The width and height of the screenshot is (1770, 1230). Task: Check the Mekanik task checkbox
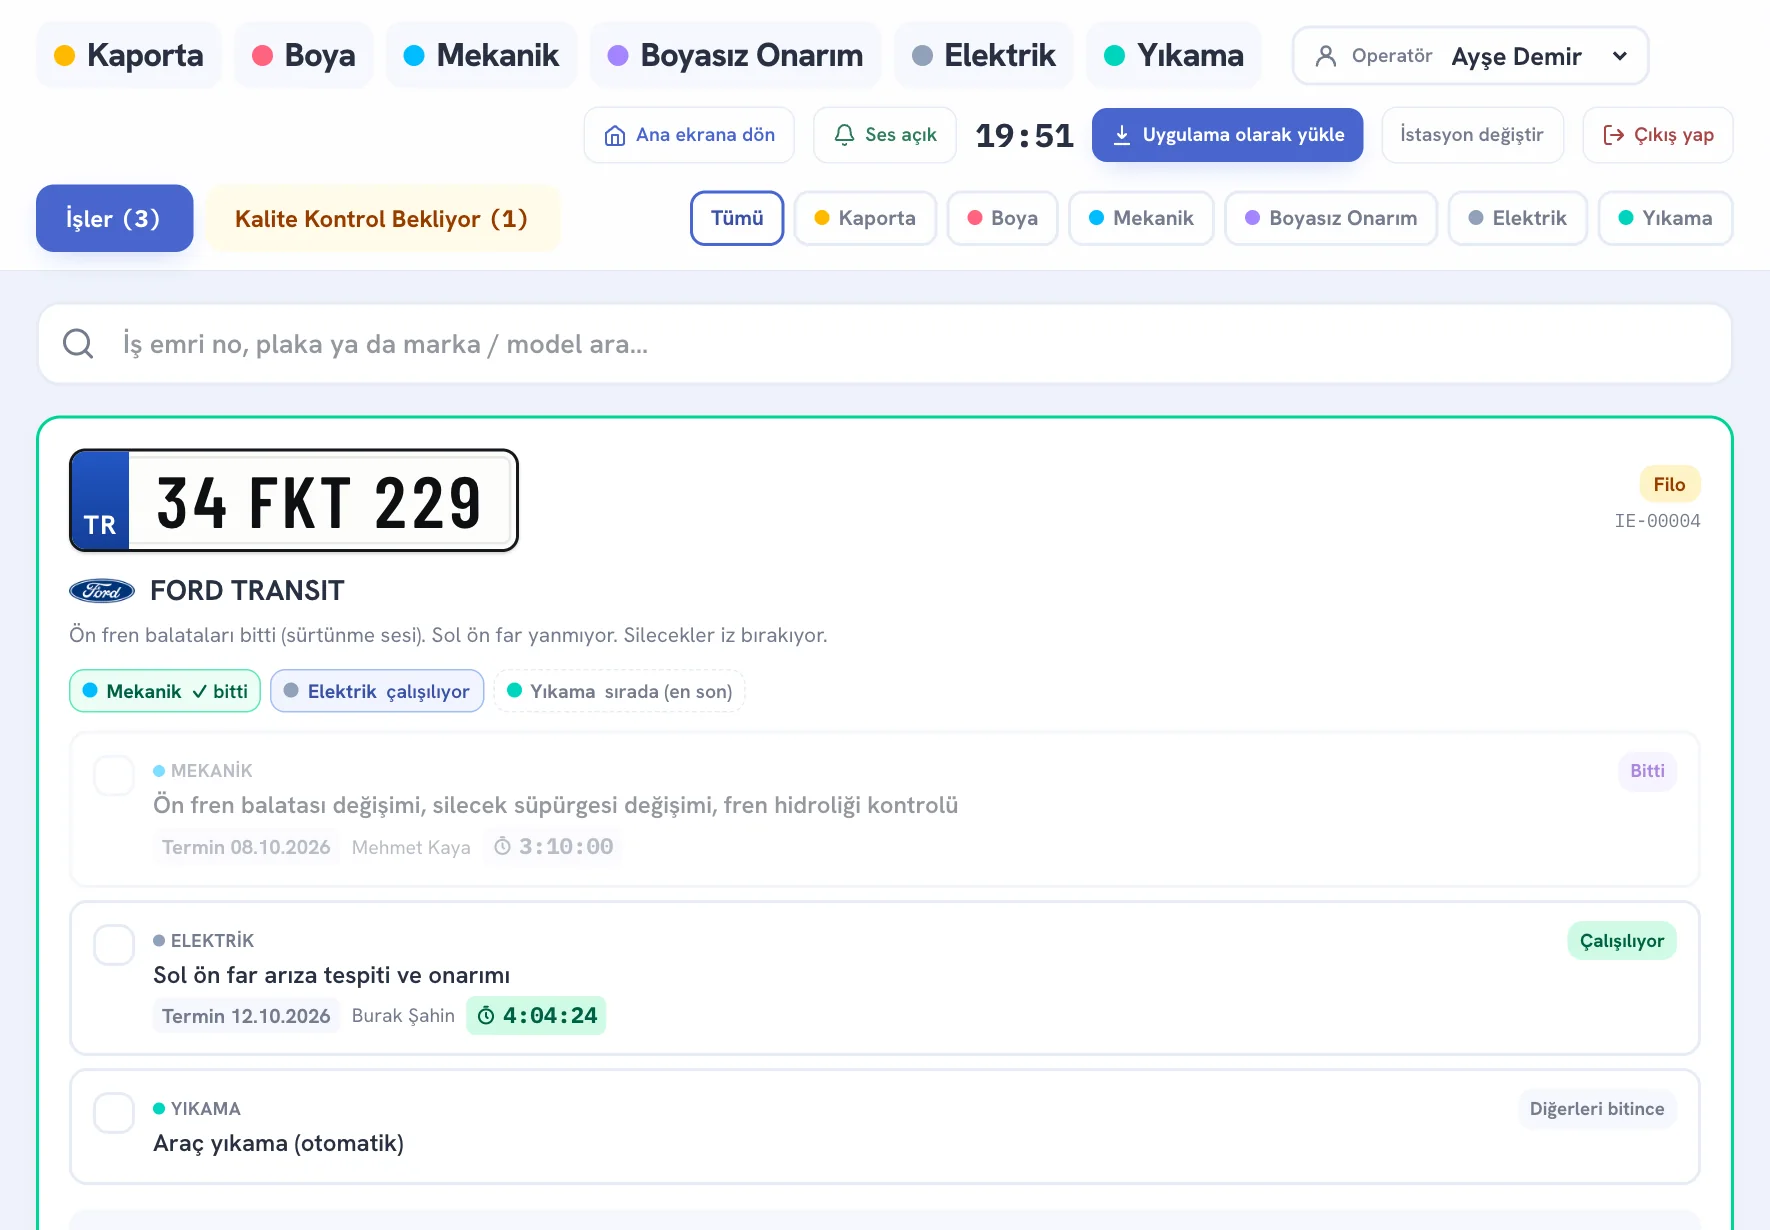(x=114, y=775)
